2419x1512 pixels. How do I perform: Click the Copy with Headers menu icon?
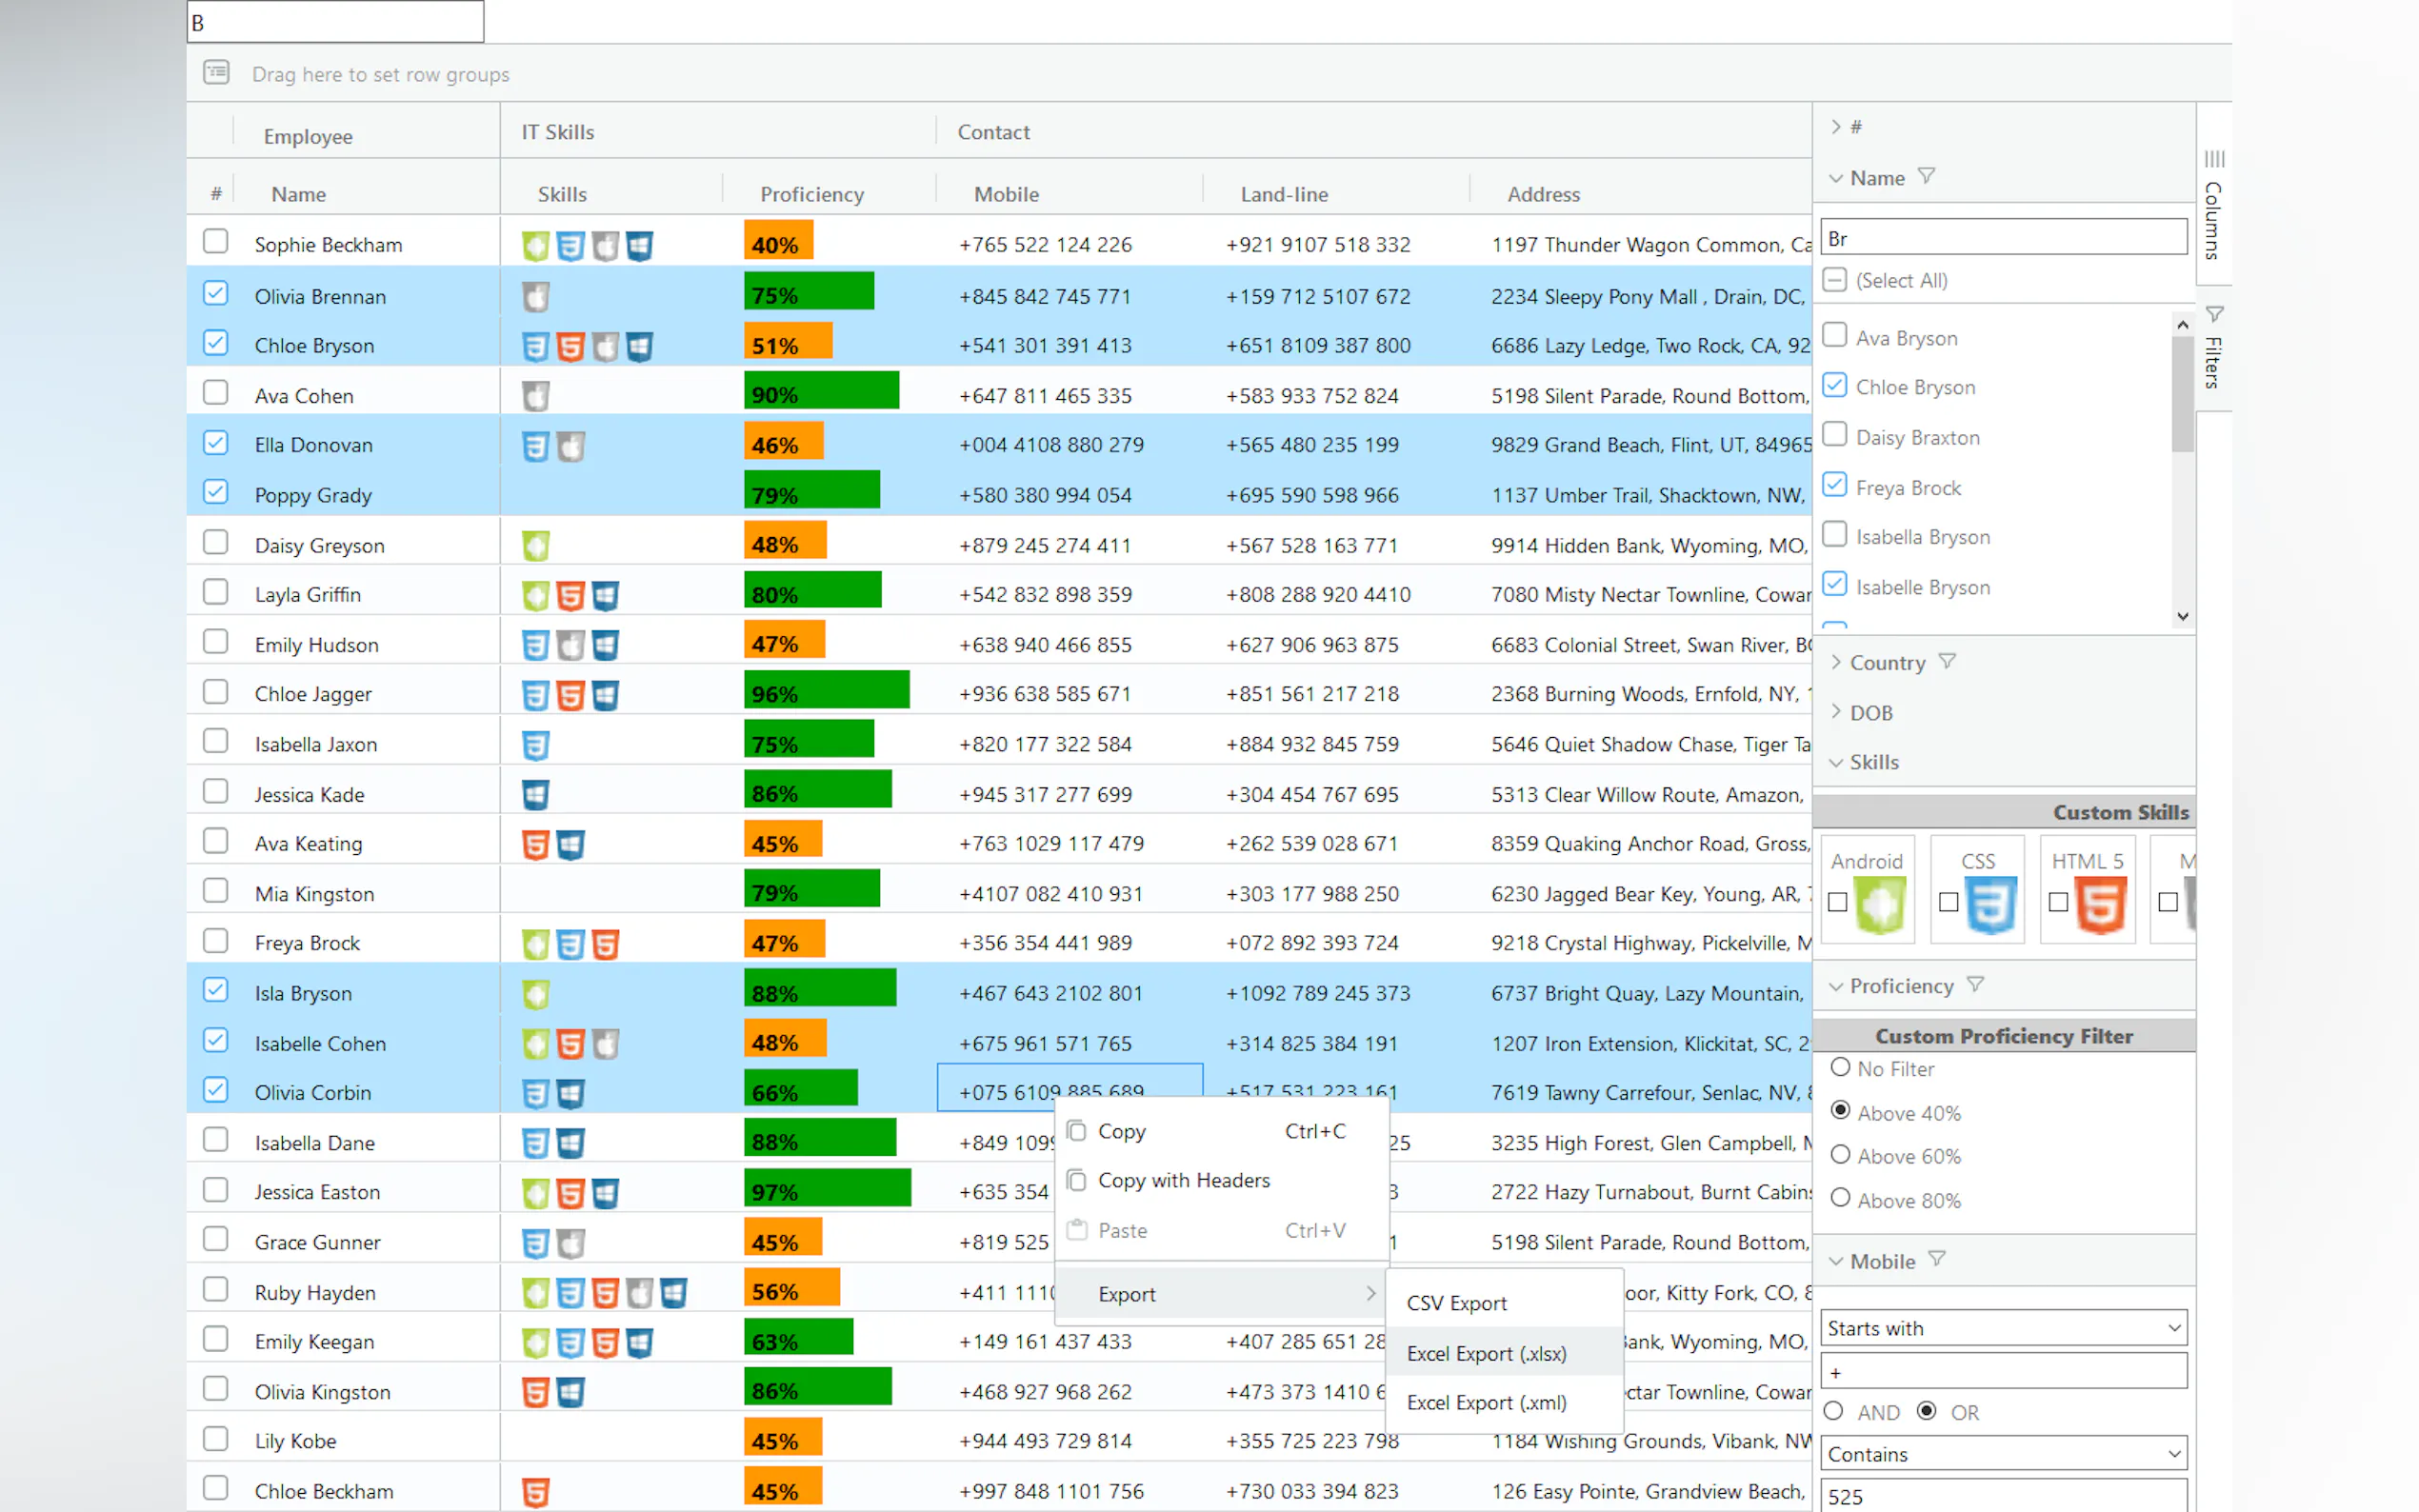pyautogui.click(x=1076, y=1181)
